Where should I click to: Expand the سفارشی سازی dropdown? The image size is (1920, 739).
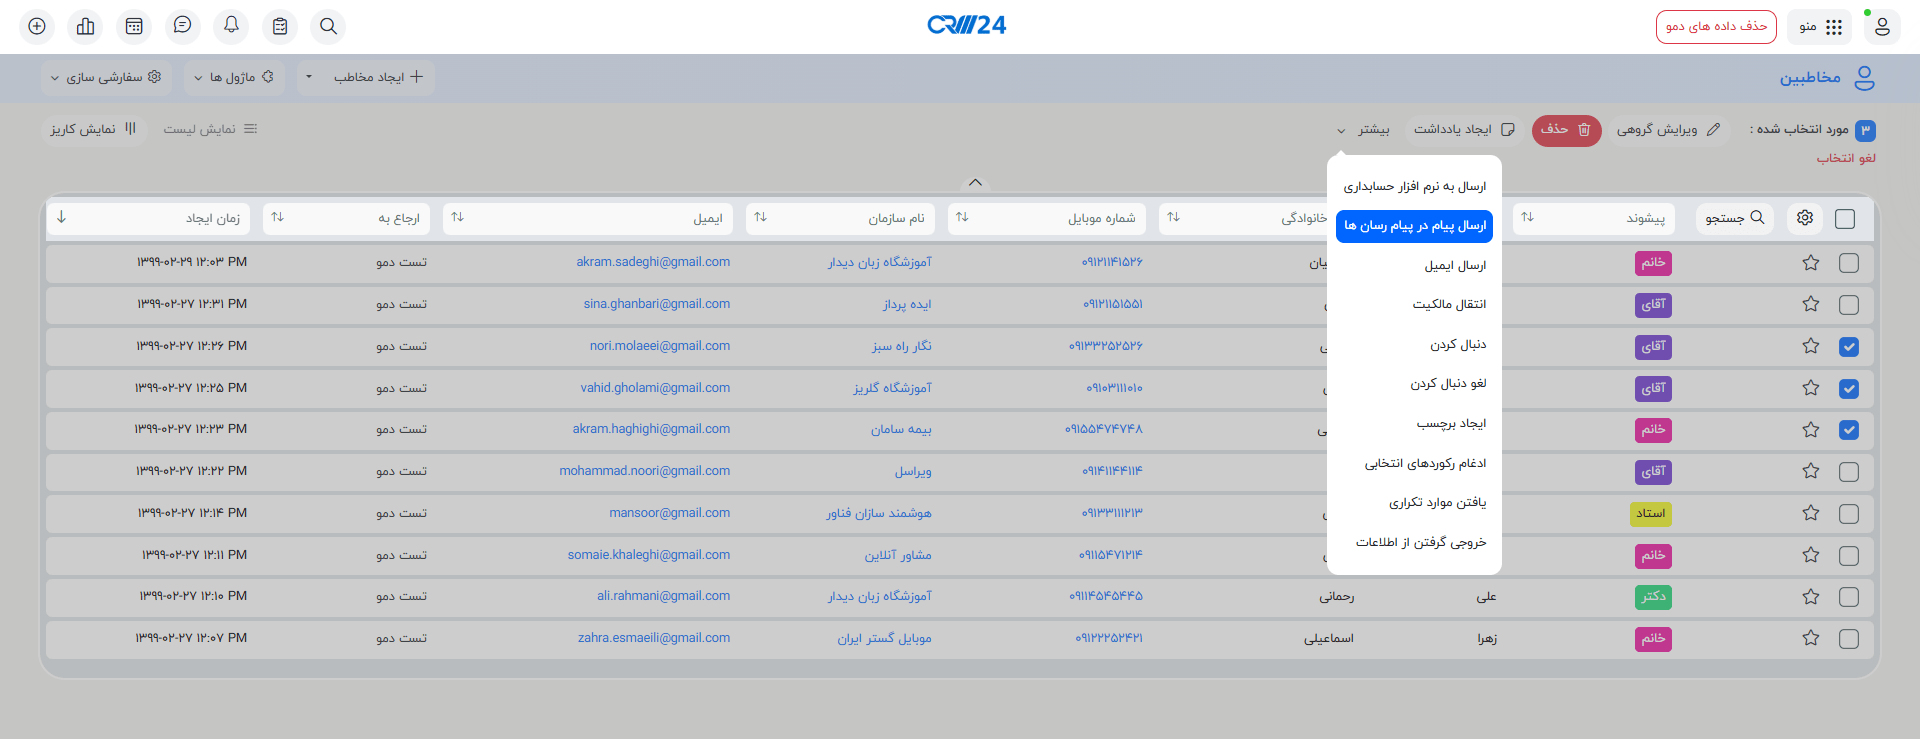click(105, 77)
